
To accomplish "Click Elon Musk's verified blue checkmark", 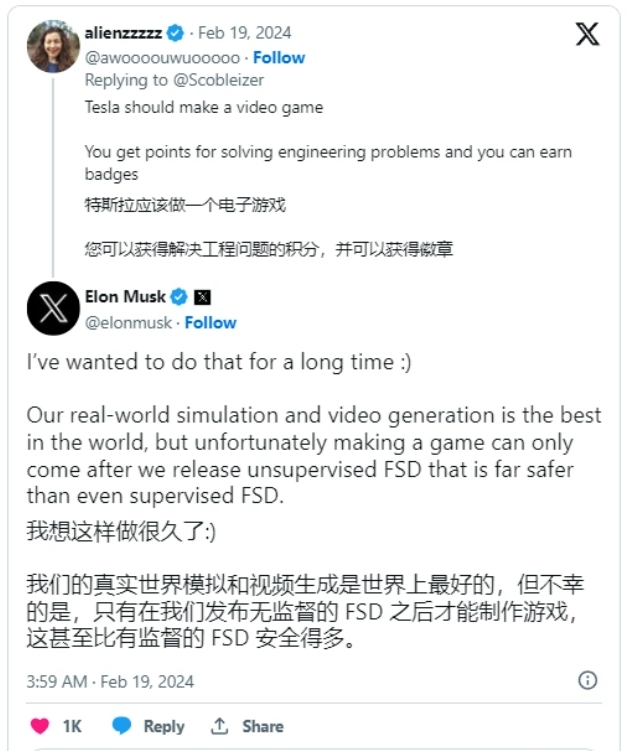I will (179, 297).
